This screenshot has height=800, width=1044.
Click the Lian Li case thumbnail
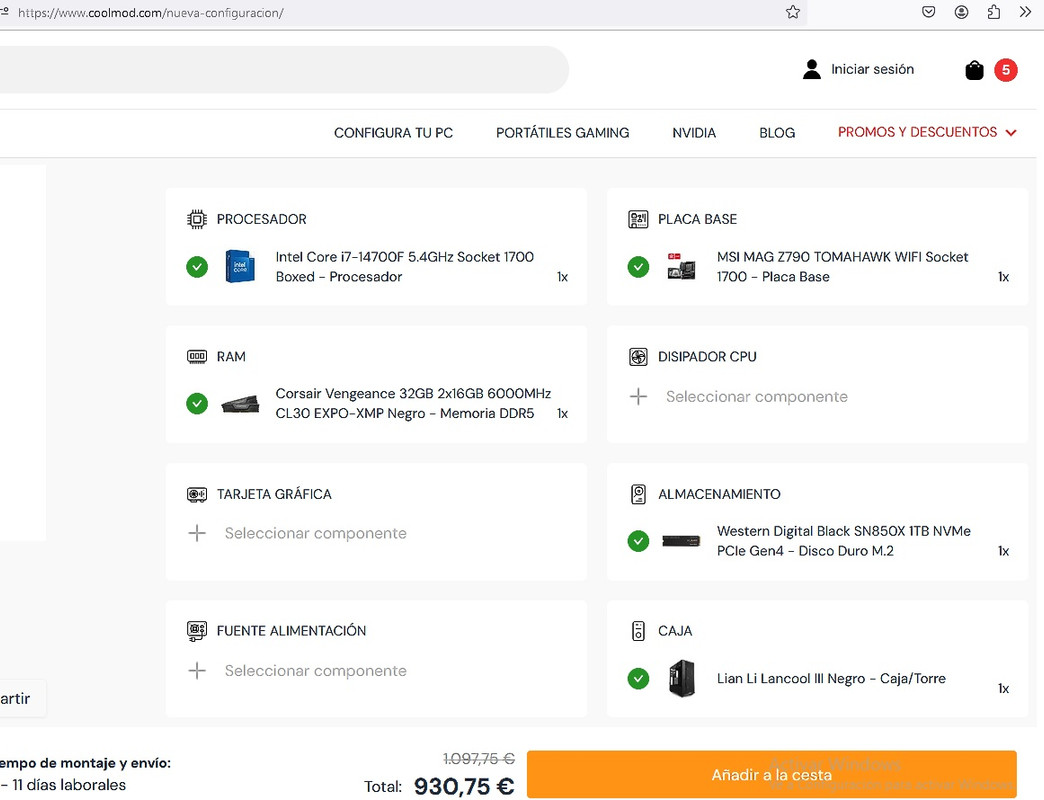(682, 679)
